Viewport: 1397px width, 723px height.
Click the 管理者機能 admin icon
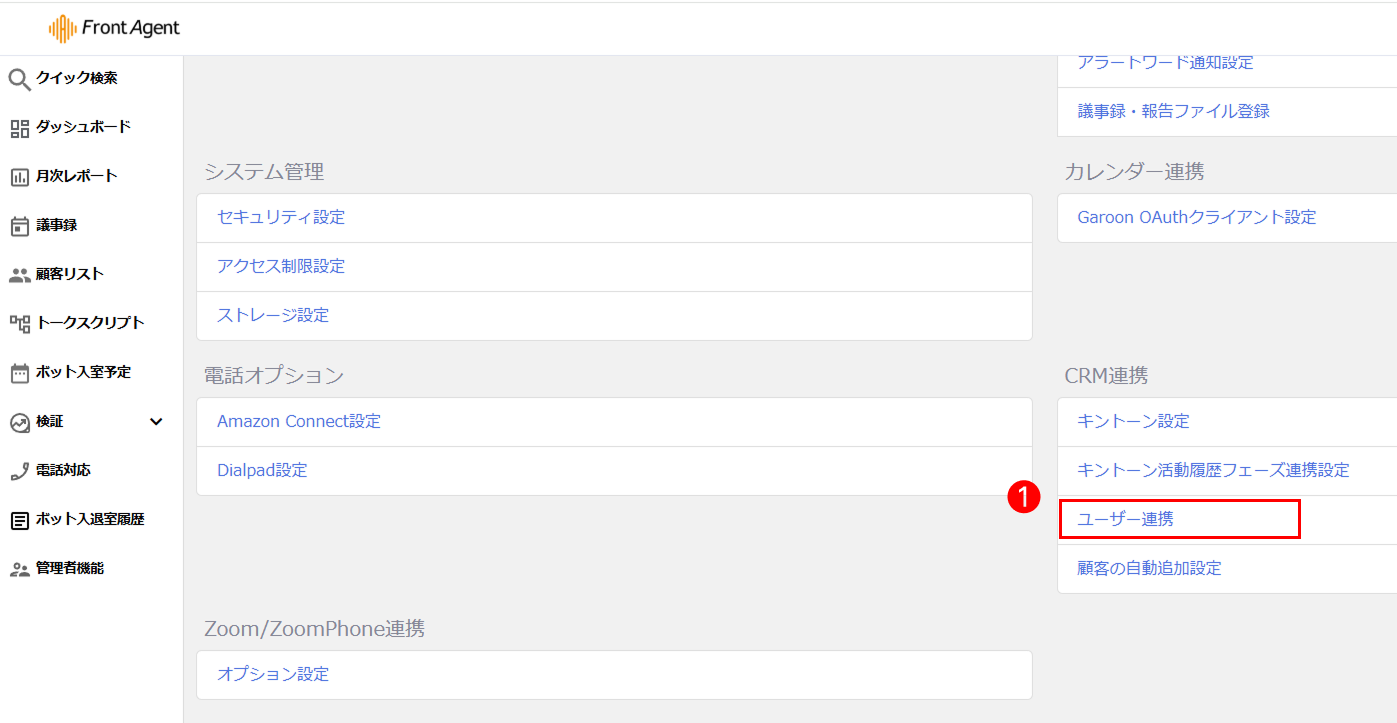coord(20,569)
